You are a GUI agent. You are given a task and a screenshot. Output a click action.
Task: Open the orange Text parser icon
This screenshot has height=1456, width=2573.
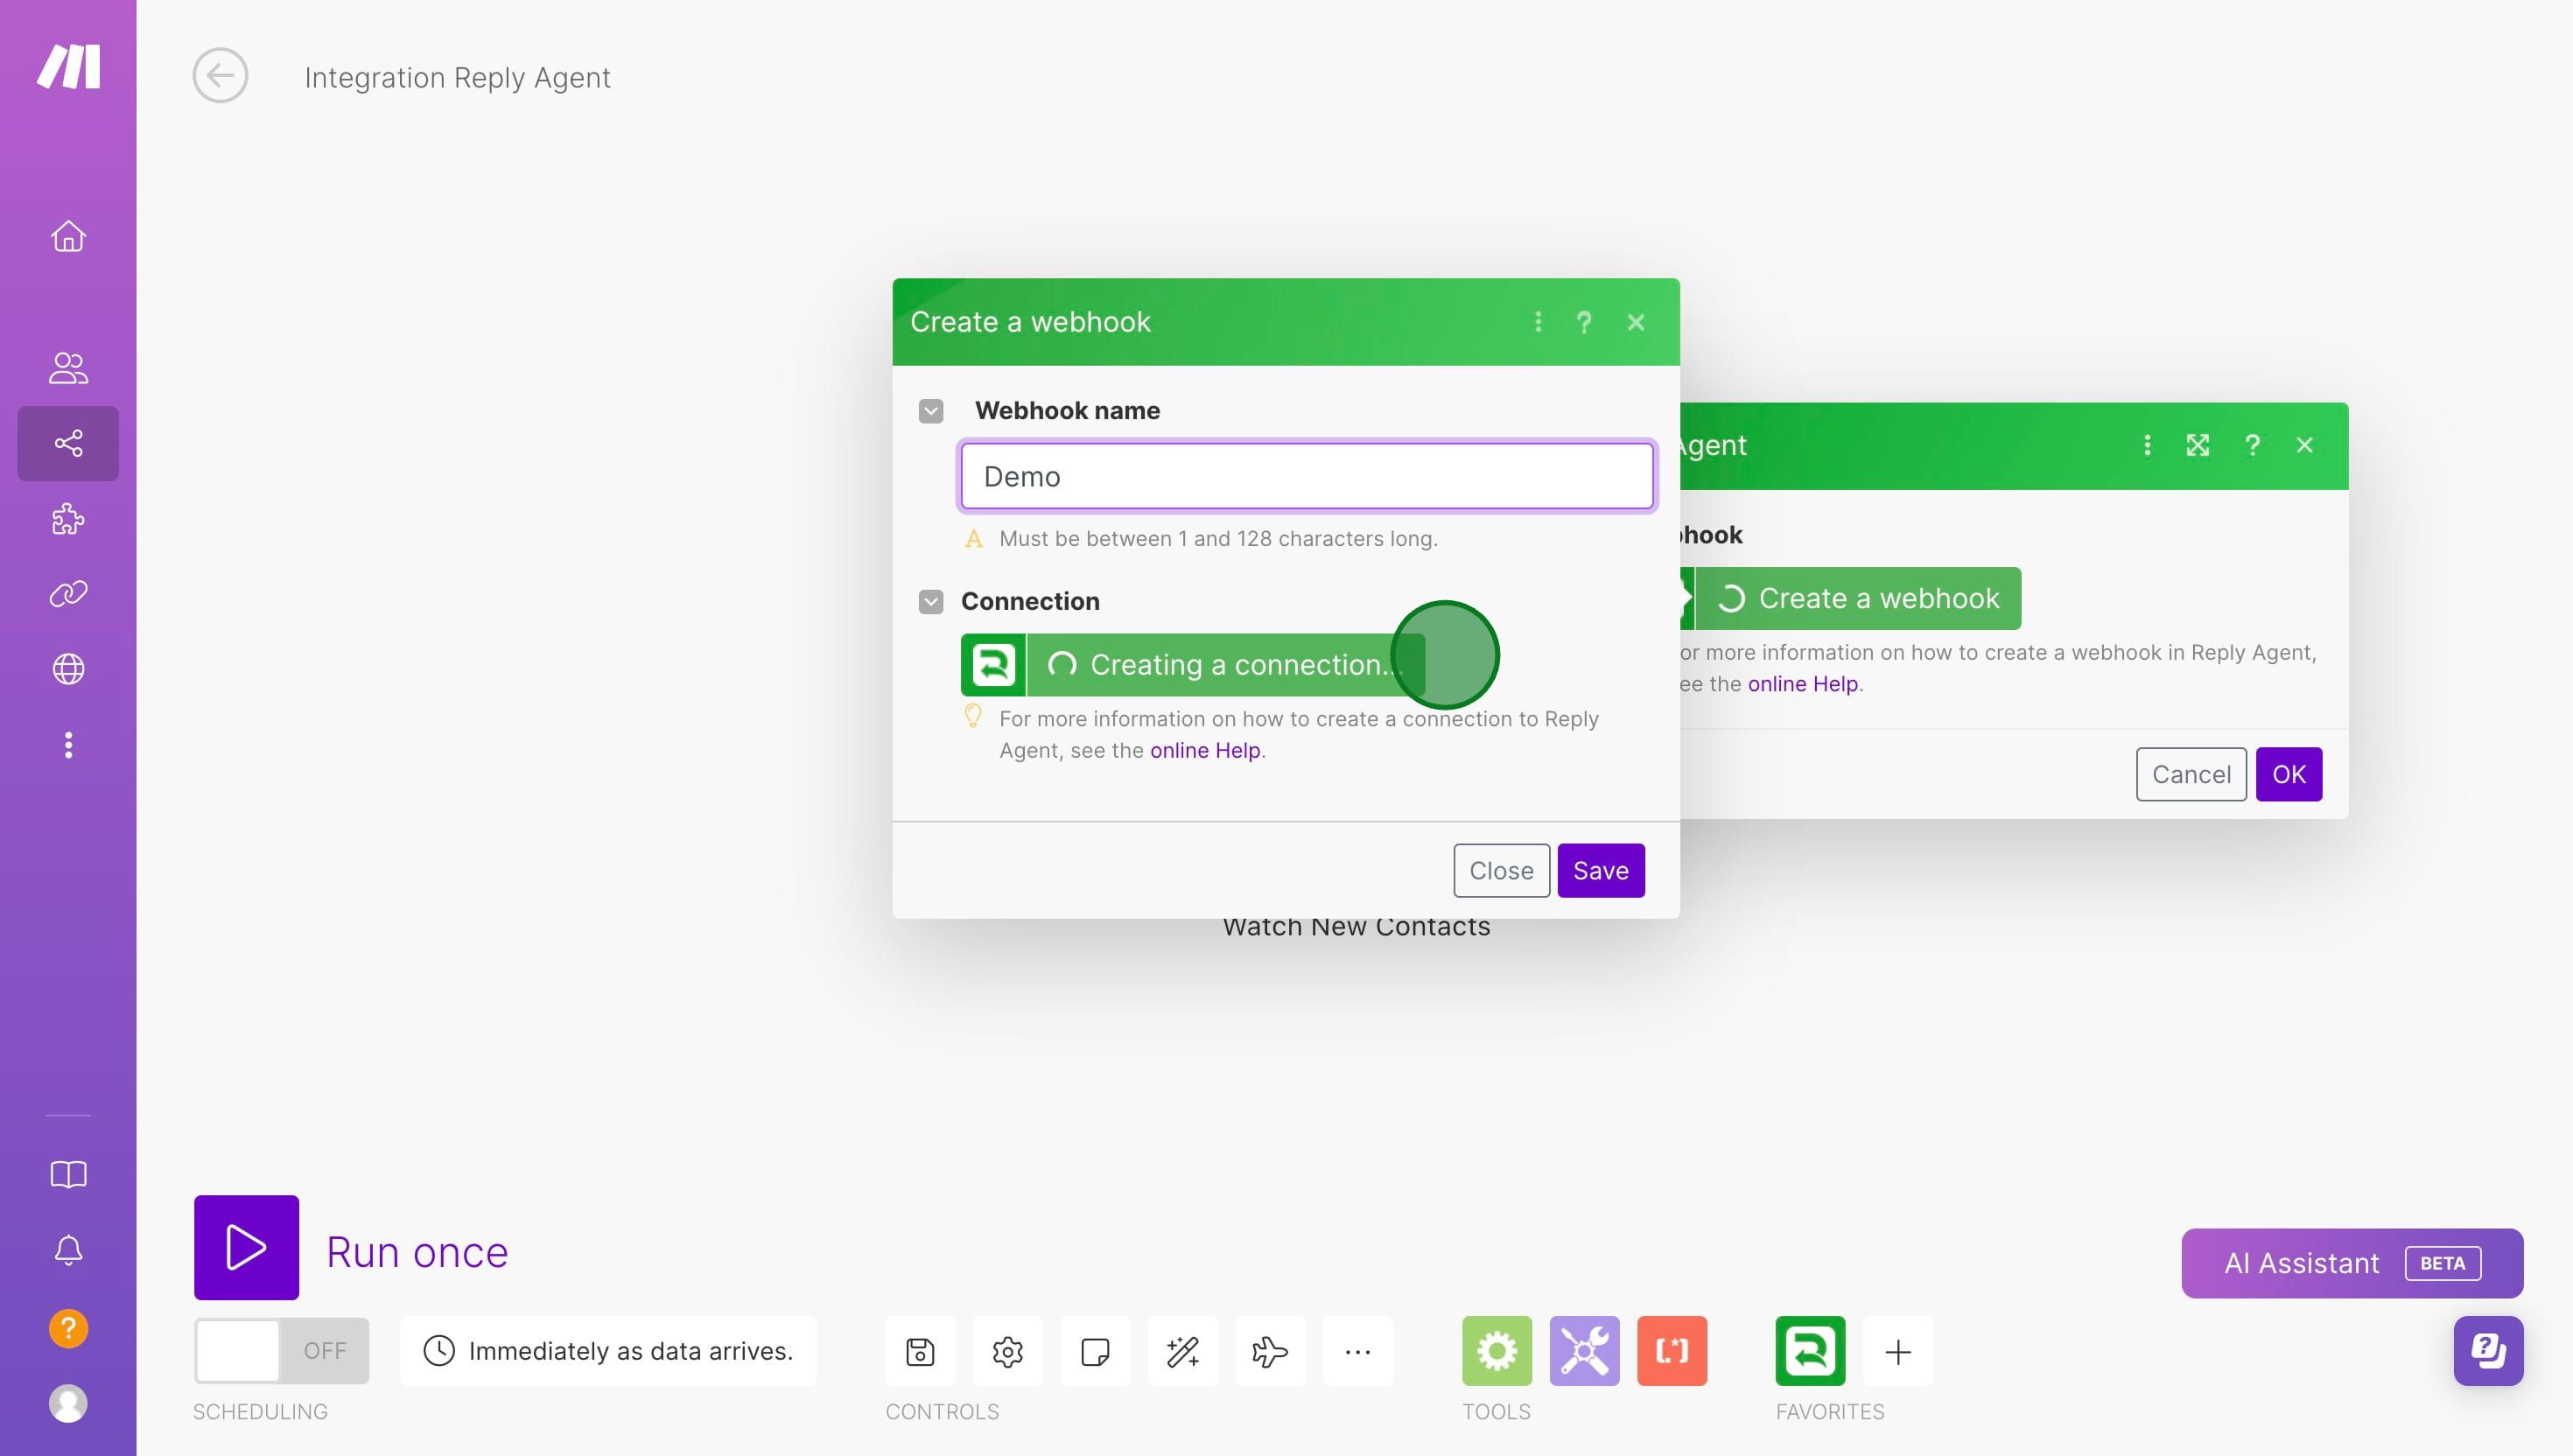point(1672,1351)
